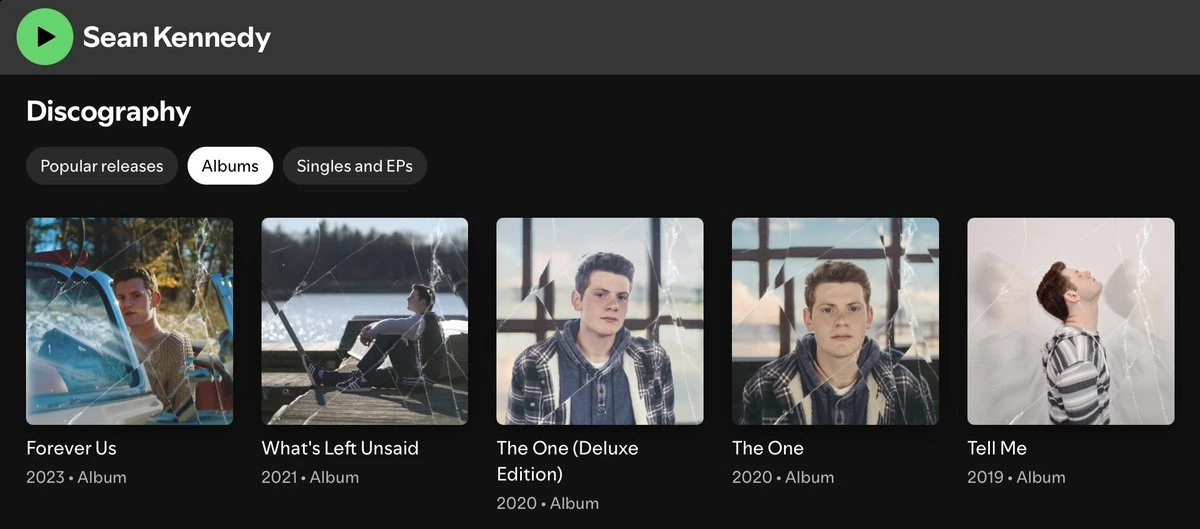1200x529 pixels.
Task: Open the Discography heading link
Action: (108, 111)
